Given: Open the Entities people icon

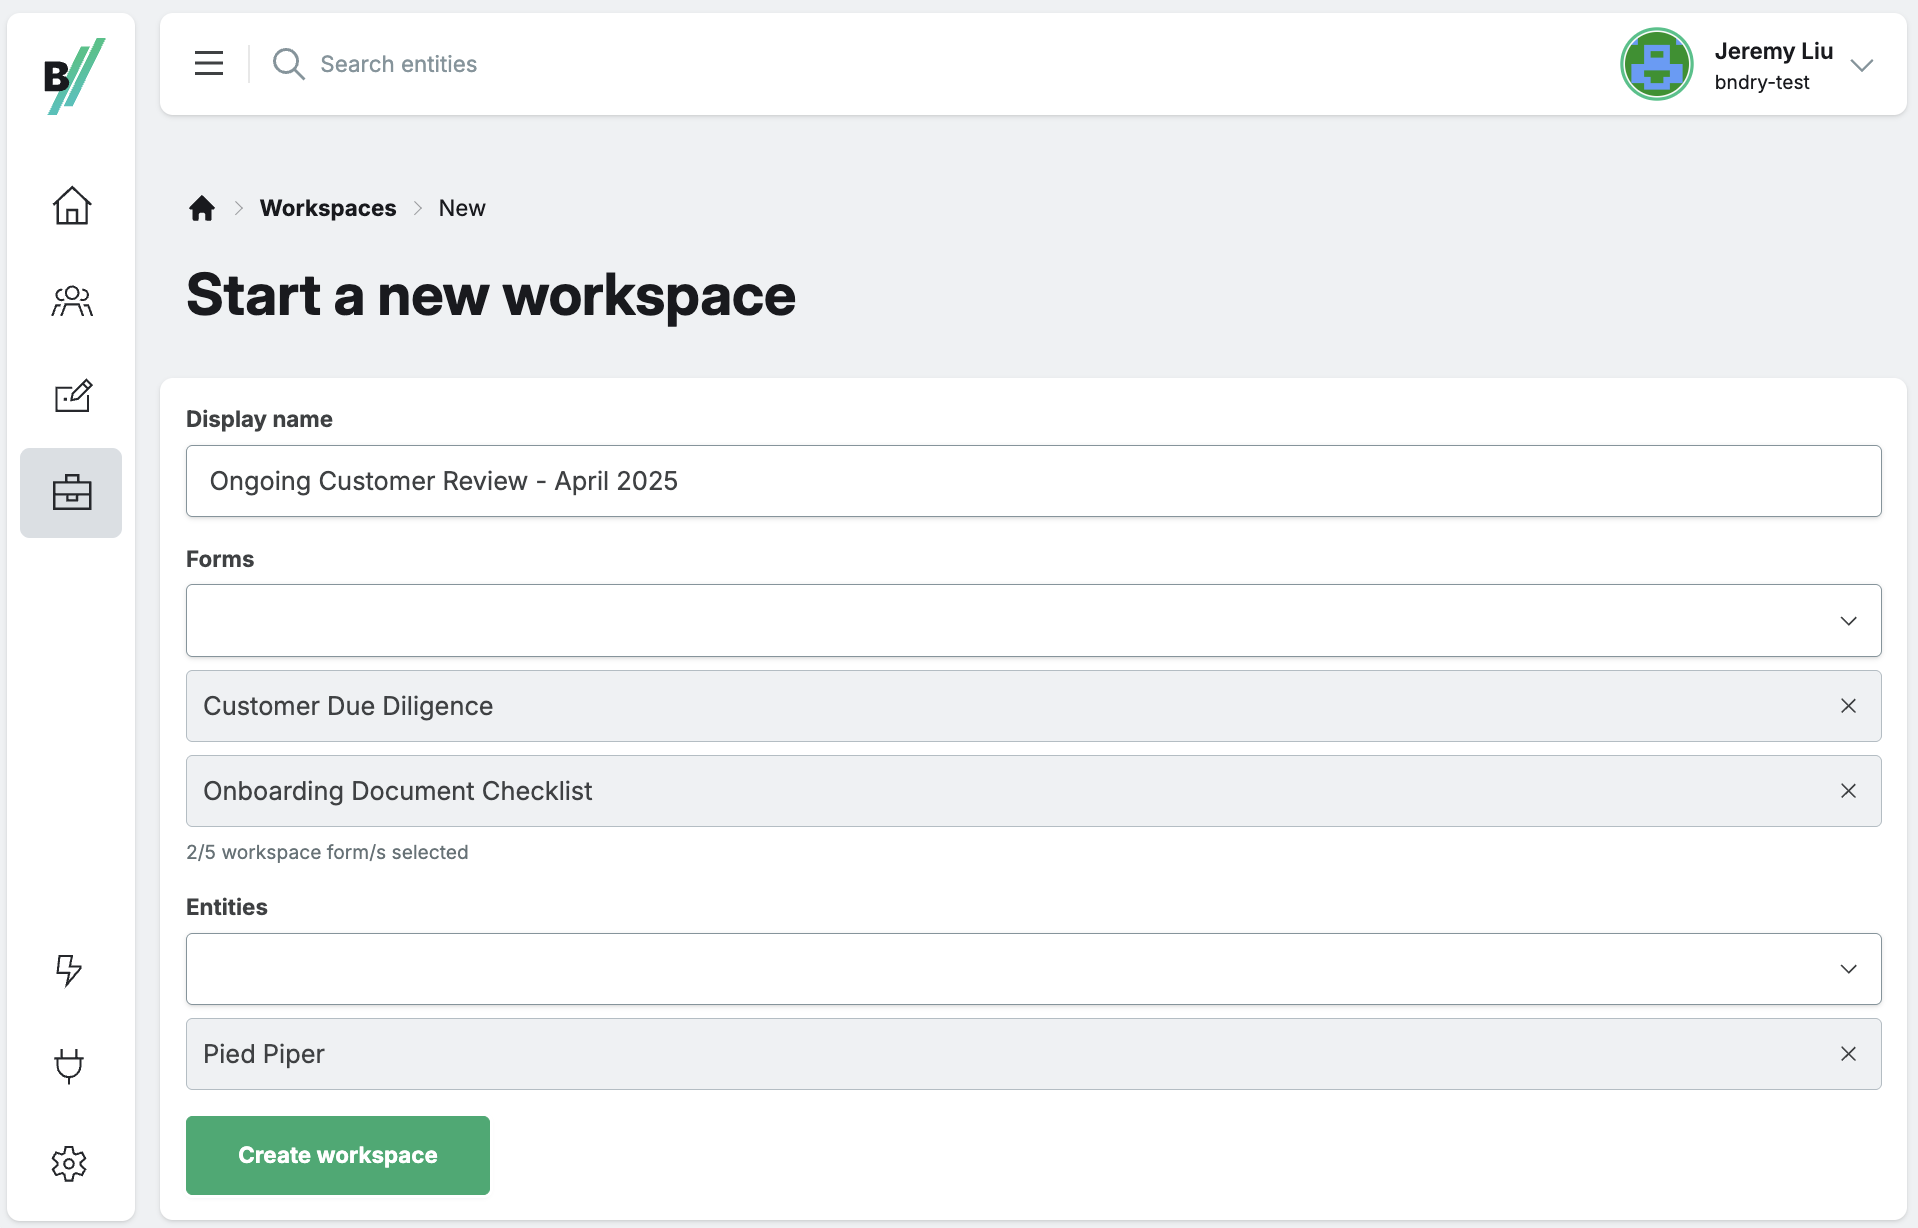Looking at the screenshot, I should click(72, 300).
